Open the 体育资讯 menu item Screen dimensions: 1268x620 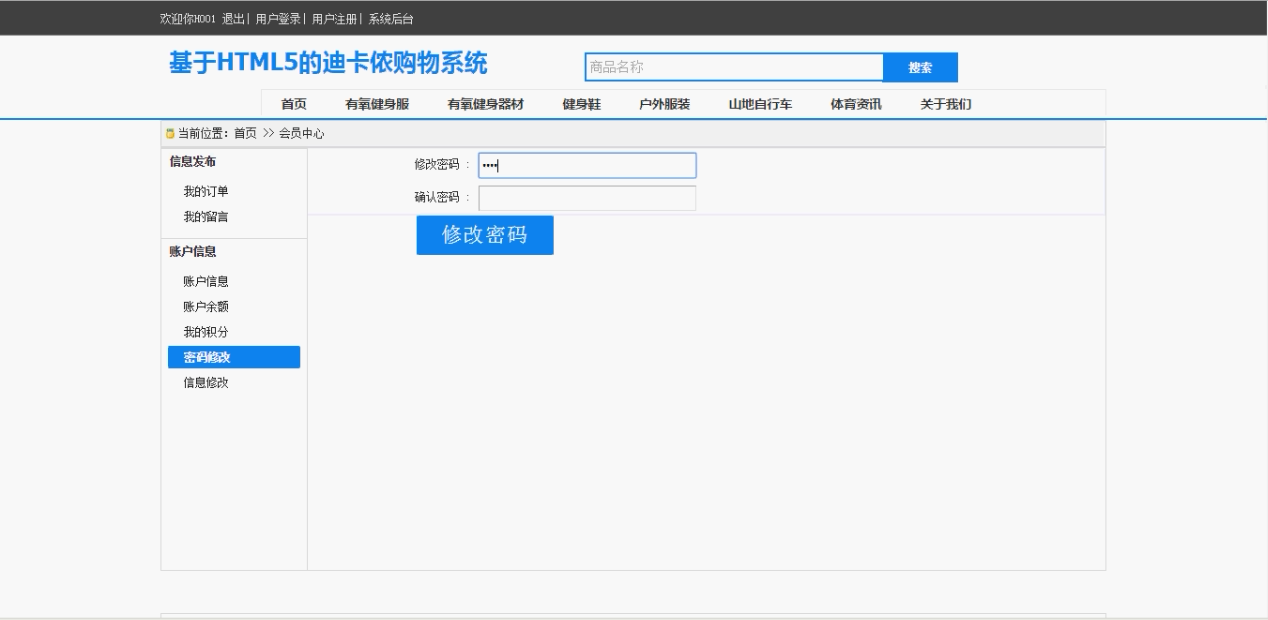click(x=856, y=104)
